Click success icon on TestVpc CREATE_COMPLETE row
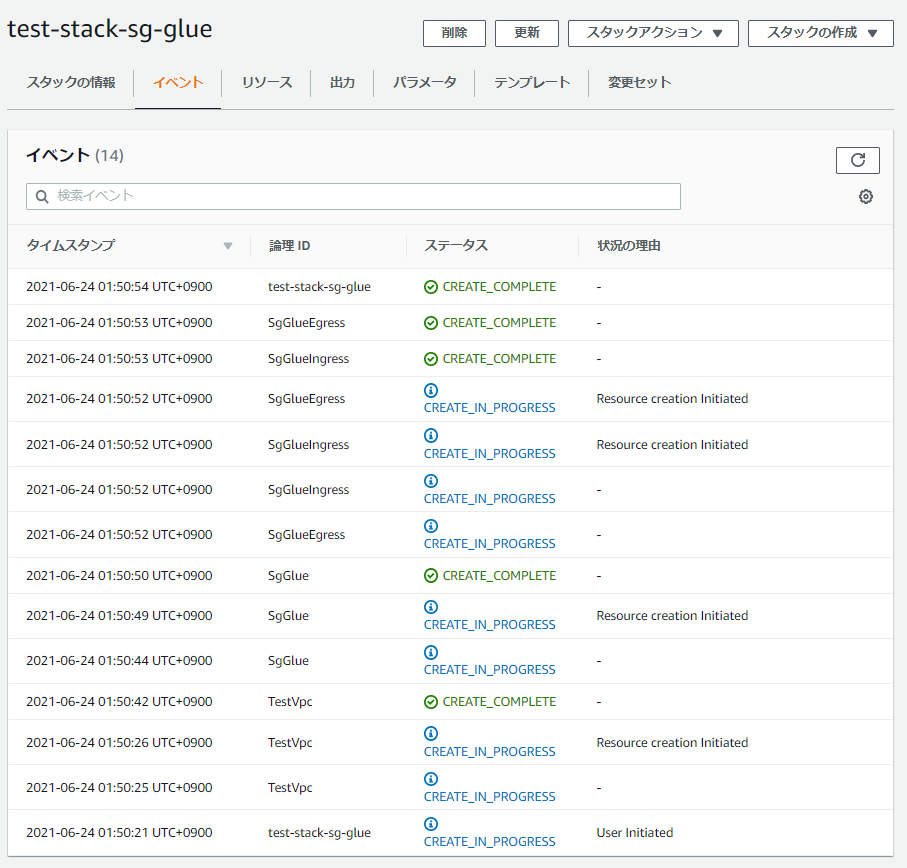 (x=431, y=701)
